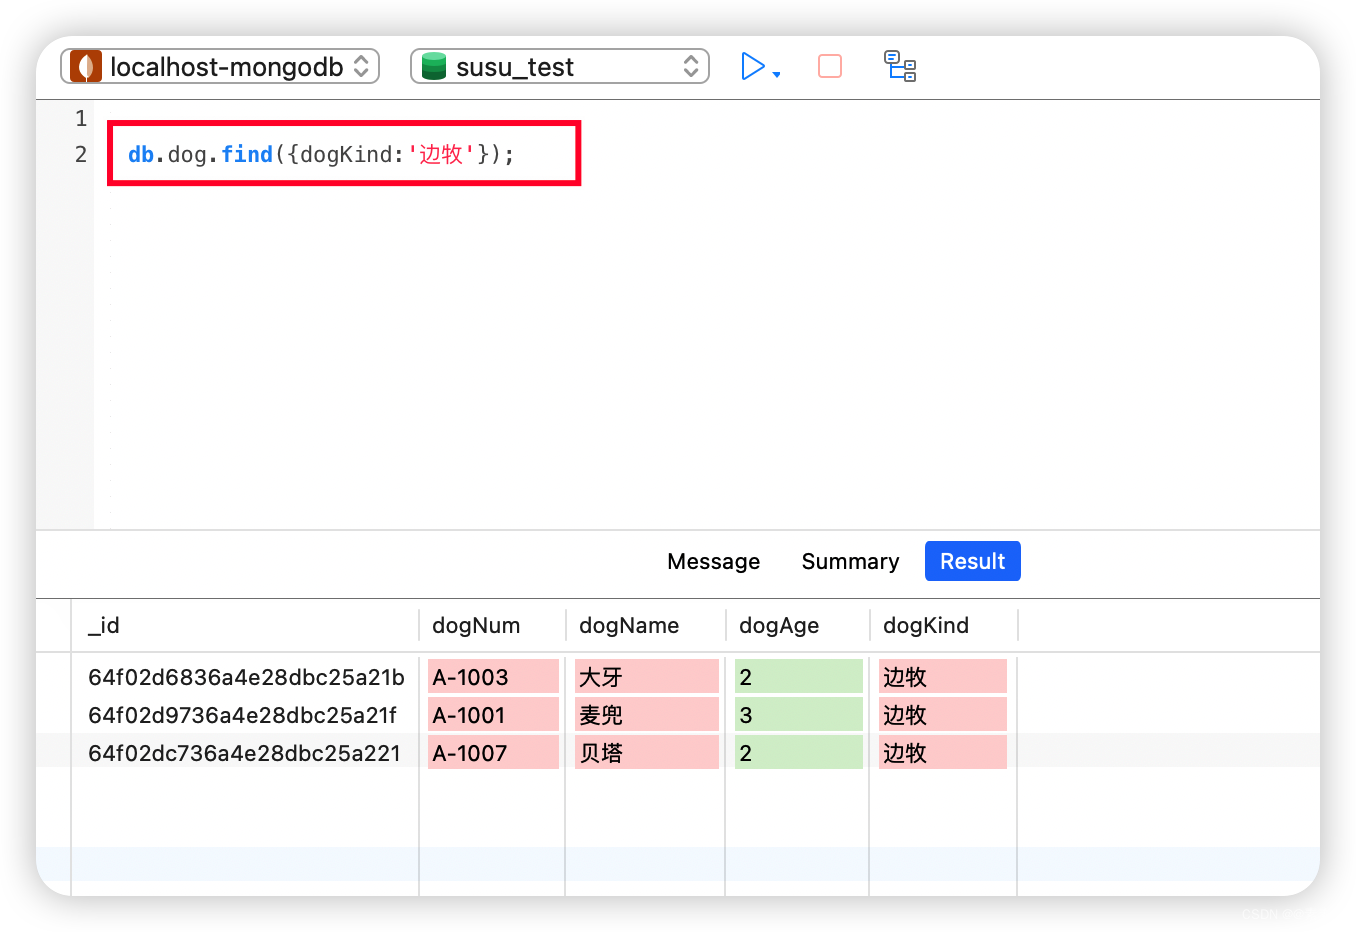This screenshot has height=932, width=1356.
Task: Click the dogAge column header
Action: point(798,625)
